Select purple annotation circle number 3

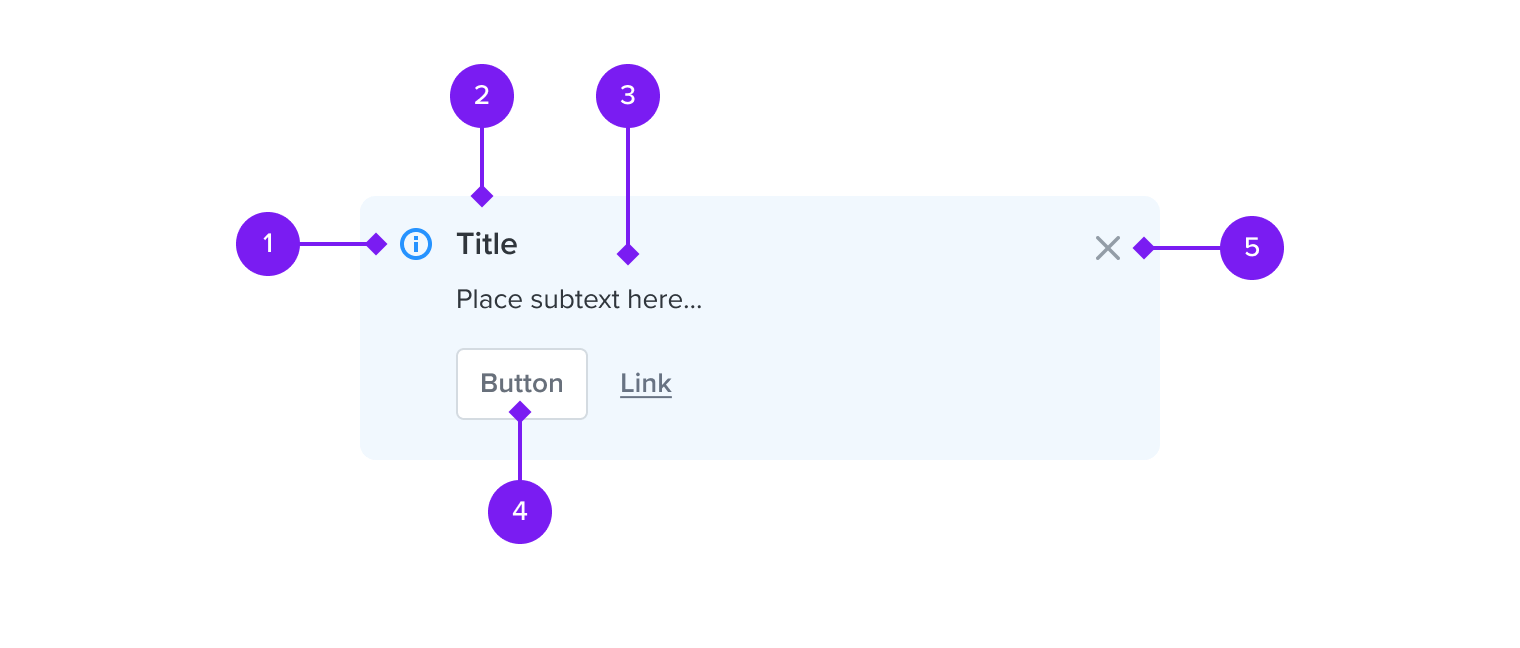point(628,96)
